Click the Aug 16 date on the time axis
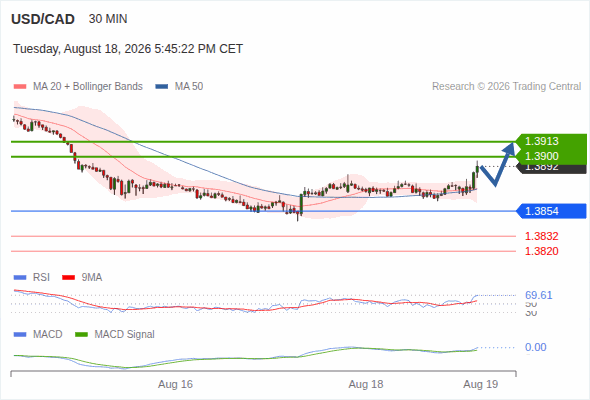 click(x=175, y=384)
